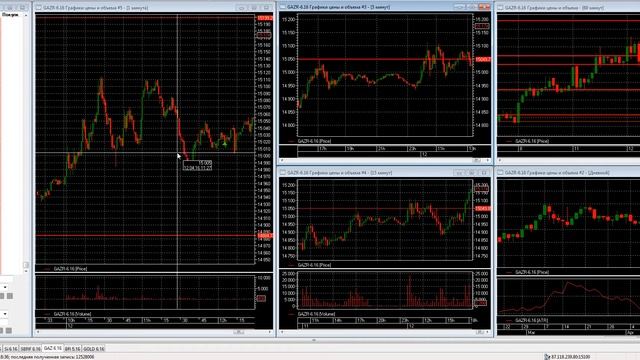This screenshot has width=640, height=360.
Task: Click red price label atop 1-minute chart axis
Action: (264, 18)
